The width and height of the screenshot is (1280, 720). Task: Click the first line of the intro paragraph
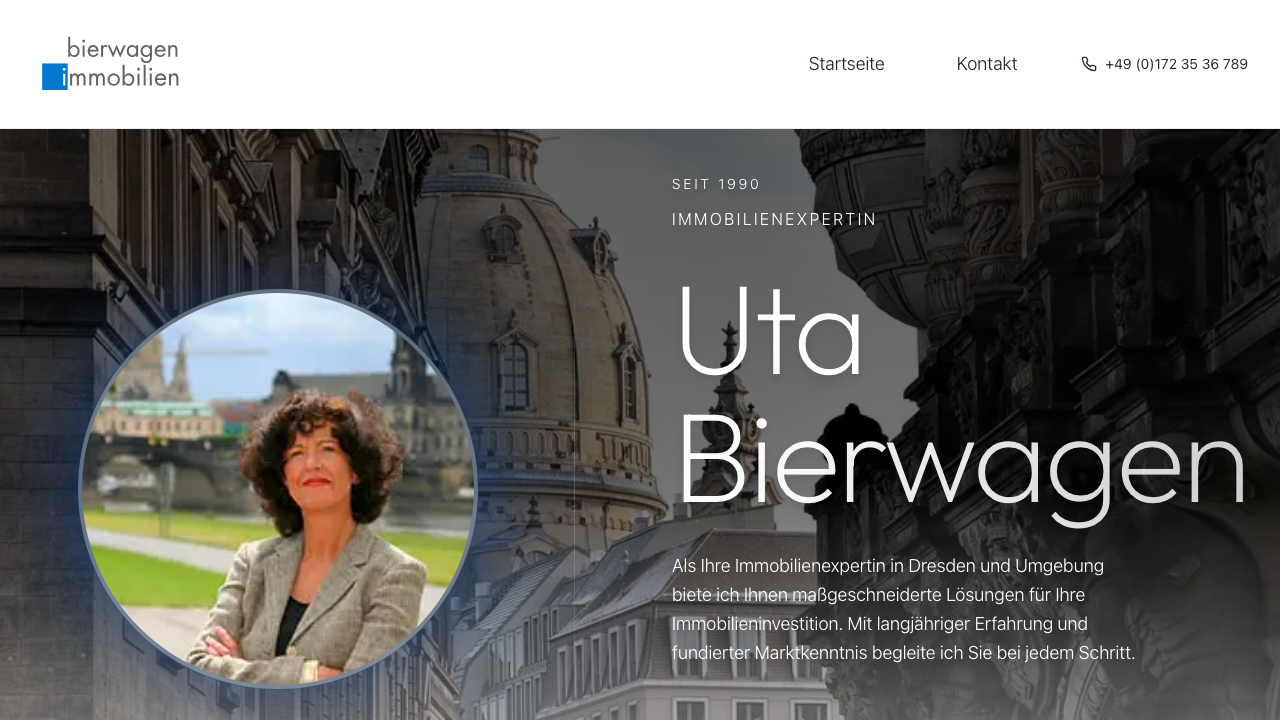tap(887, 566)
